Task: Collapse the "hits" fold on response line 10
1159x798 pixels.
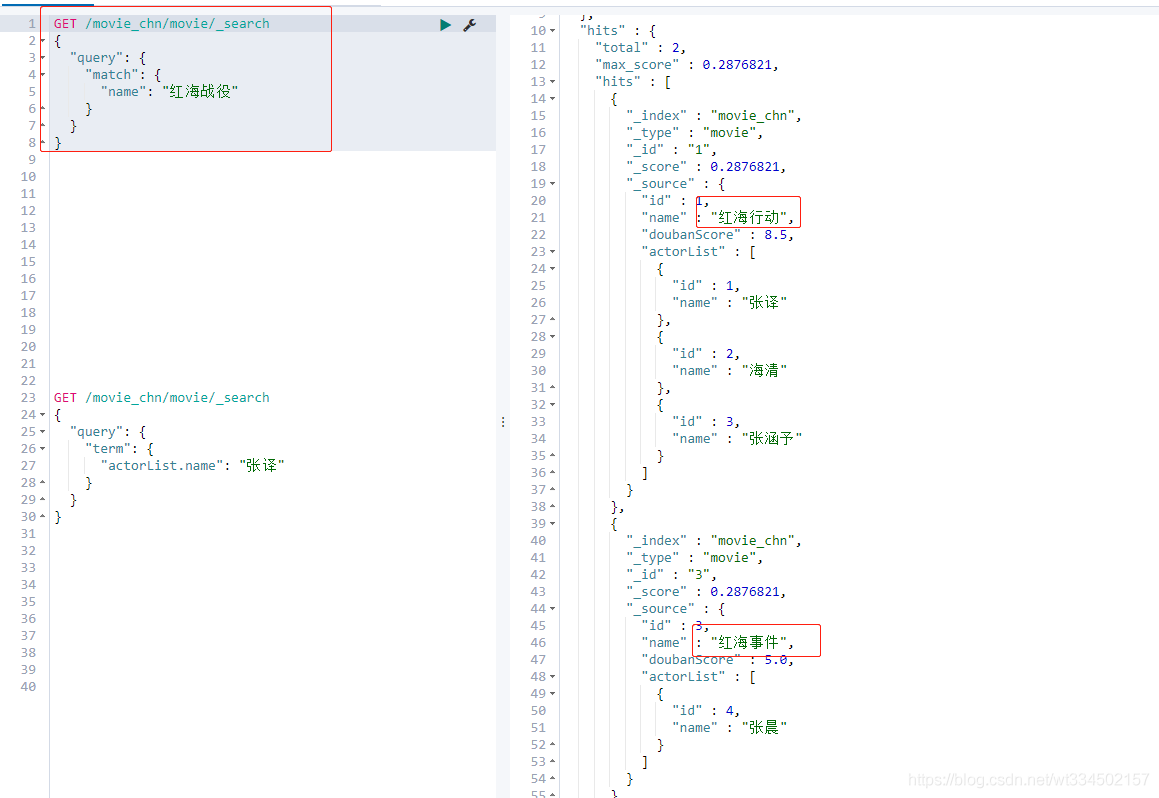Action: pos(552,30)
